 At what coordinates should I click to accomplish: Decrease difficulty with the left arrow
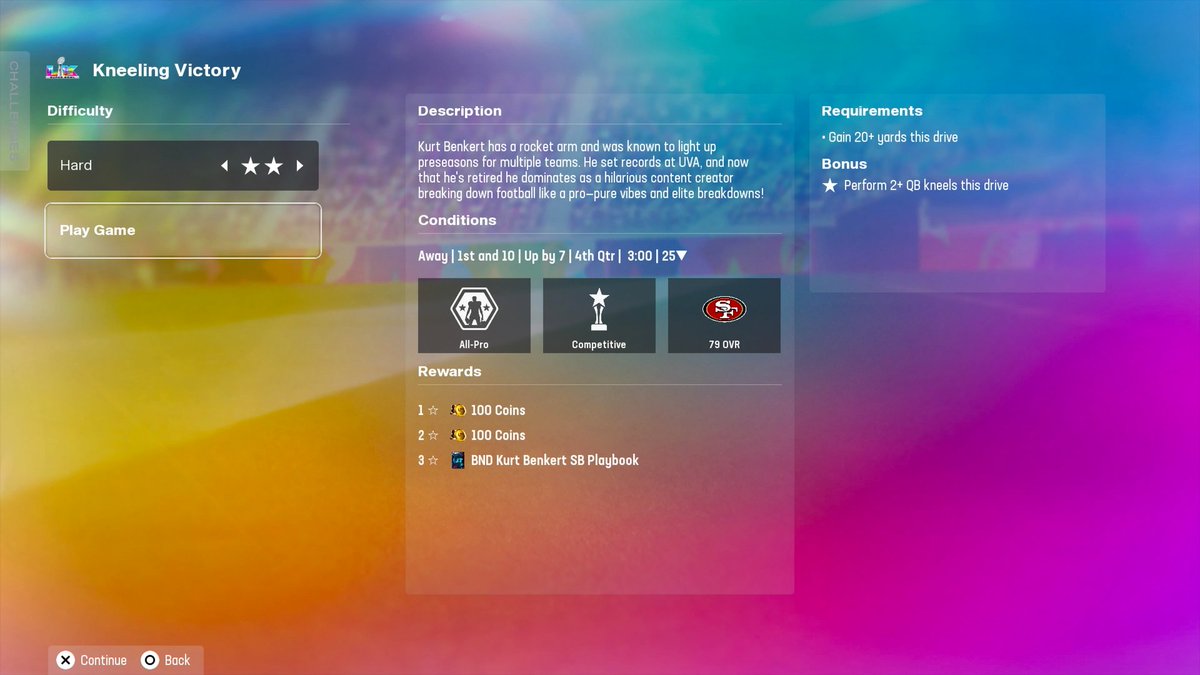point(224,166)
